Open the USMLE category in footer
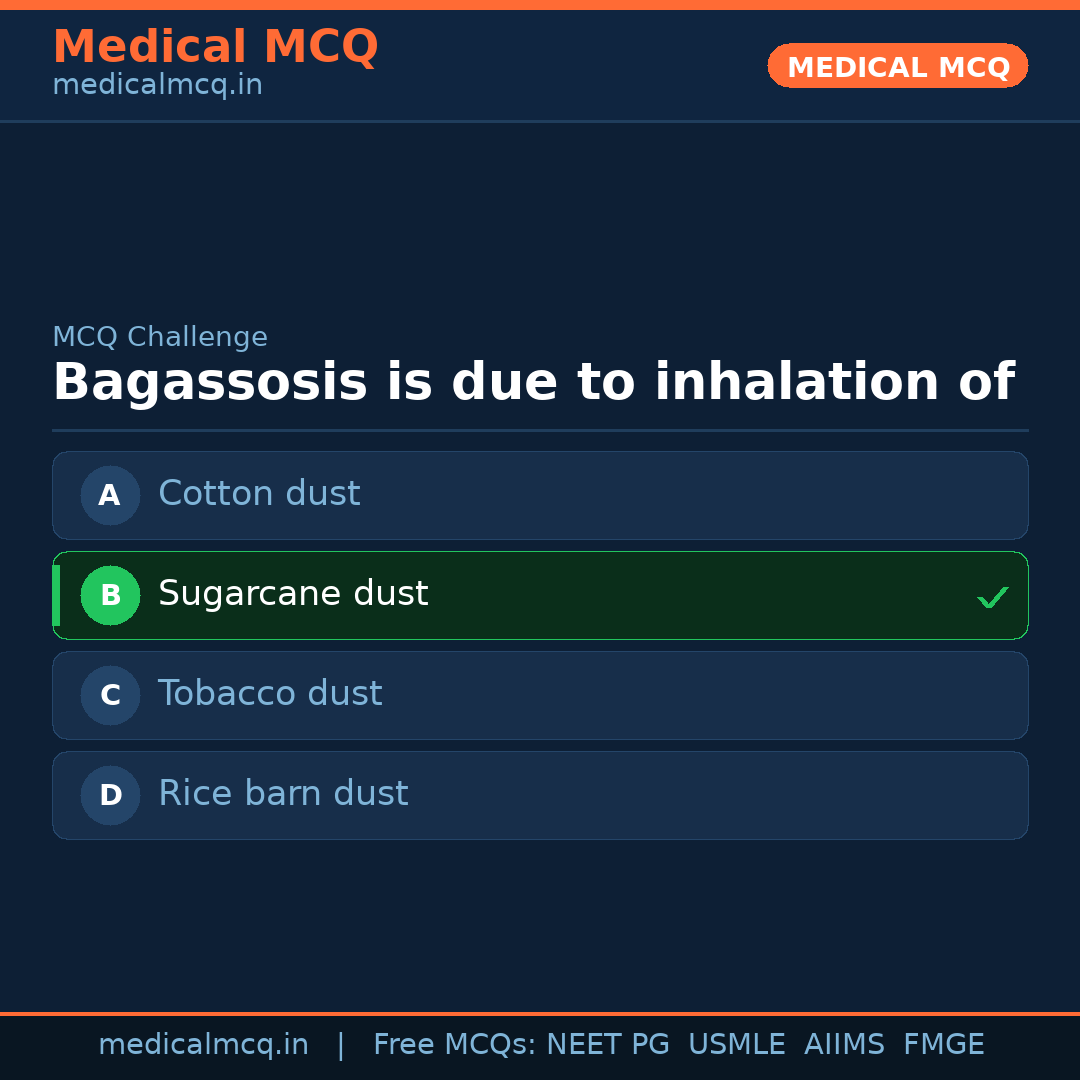Image resolution: width=1080 pixels, height=1080 pixels. pyautogui.click(x=737, y=1043)
